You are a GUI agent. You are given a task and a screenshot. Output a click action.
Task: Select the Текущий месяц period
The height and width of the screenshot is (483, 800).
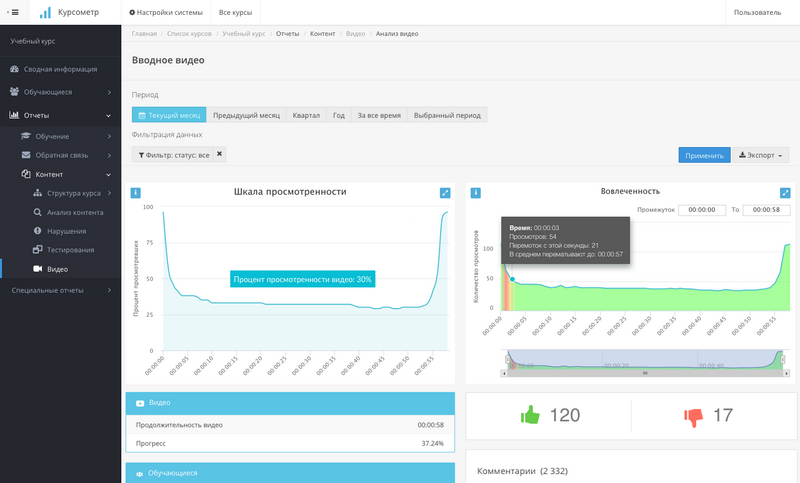pyautogui.click(x=169, y=115)
